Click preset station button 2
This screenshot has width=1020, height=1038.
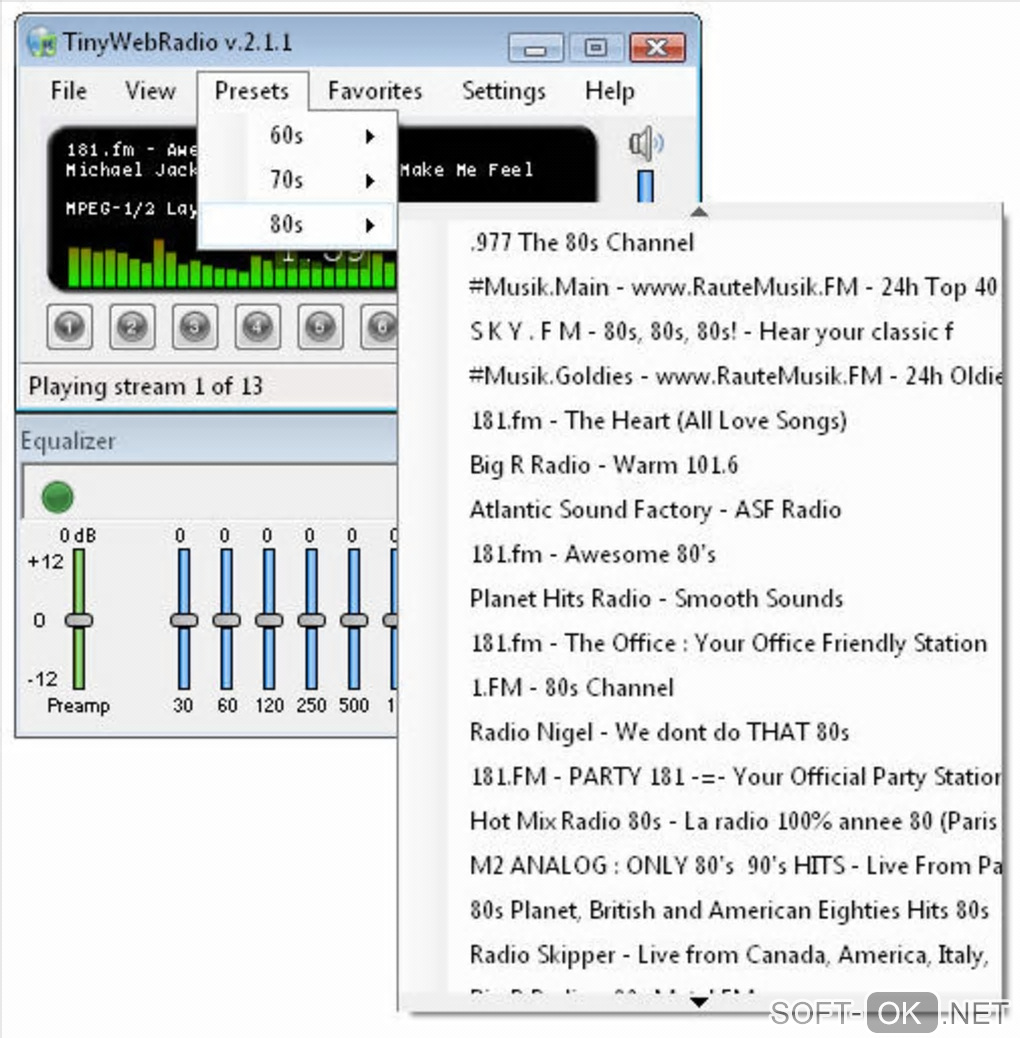point(132,326)
